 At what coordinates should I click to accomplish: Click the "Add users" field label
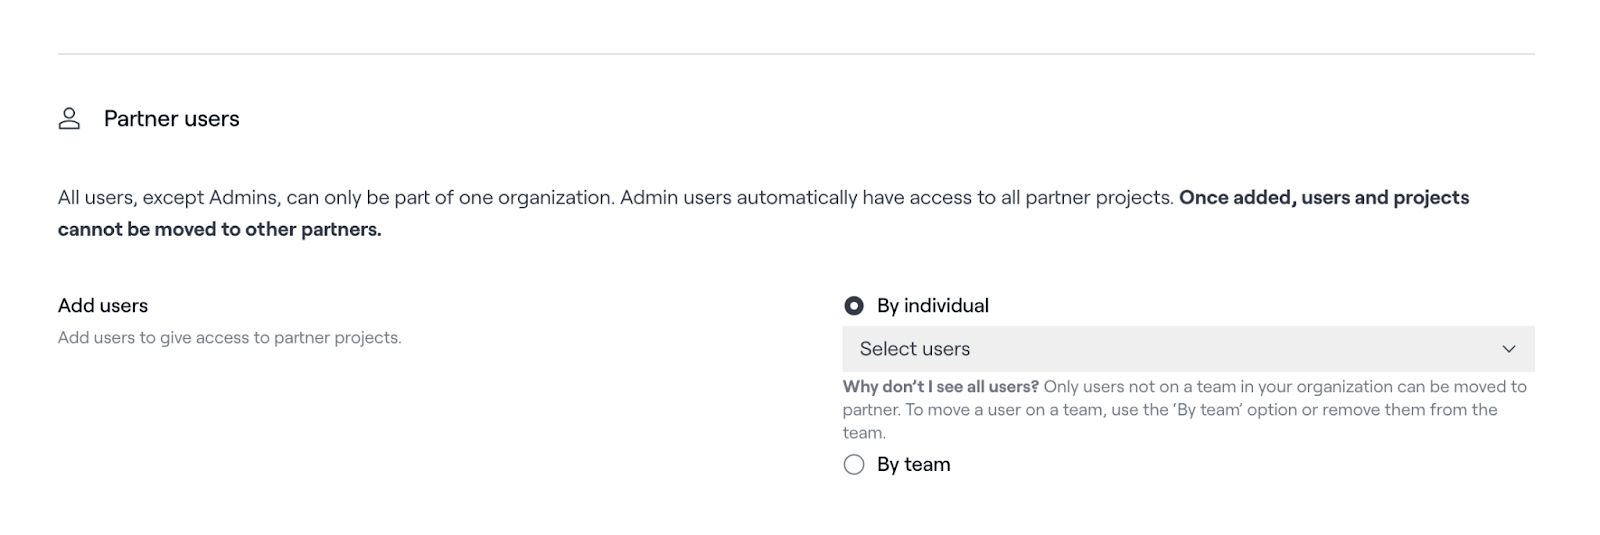coord(103,306)
